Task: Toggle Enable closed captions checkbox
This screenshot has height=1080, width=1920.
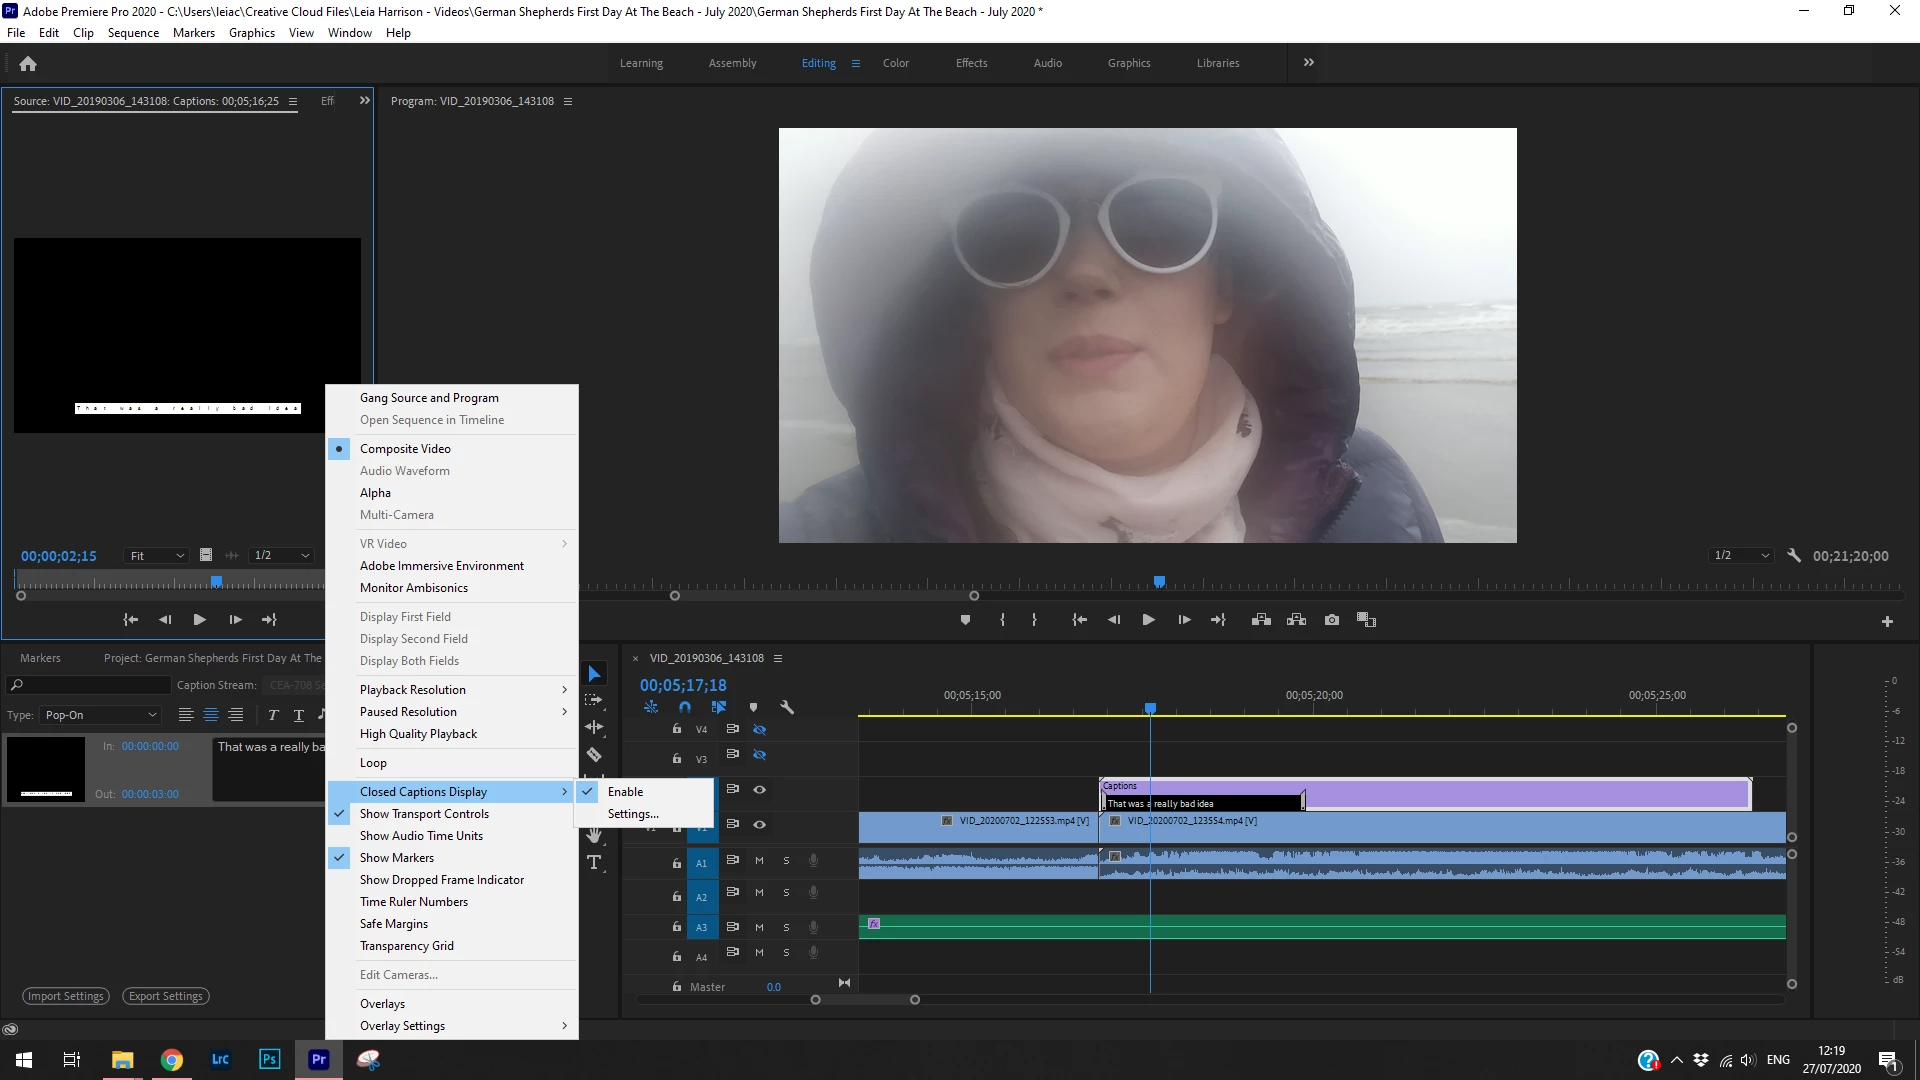Action: 625,791
